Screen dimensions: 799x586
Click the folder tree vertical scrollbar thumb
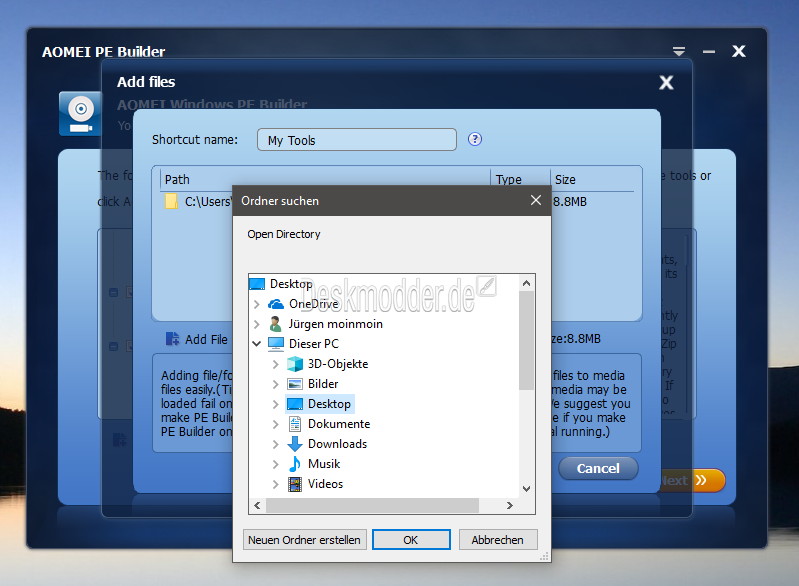pos(526,340)
